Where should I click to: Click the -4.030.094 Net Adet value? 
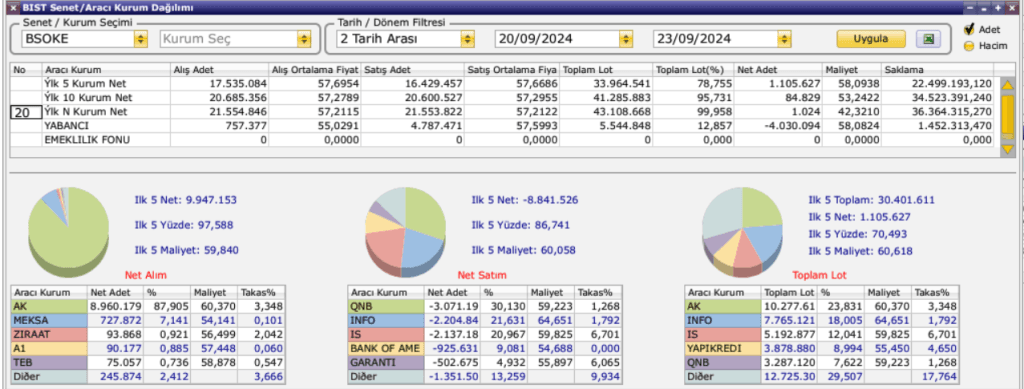(793, 126)
